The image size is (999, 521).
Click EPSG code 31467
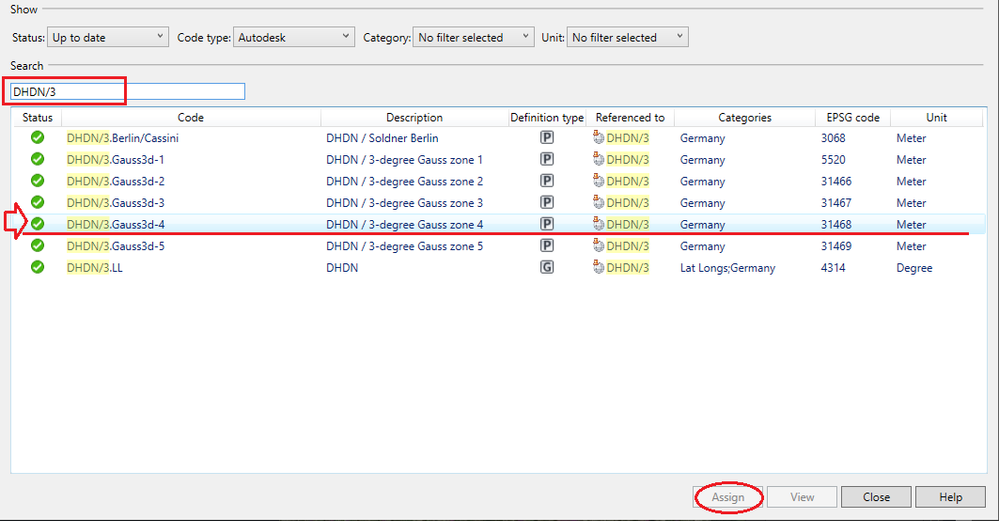tap(836, 203)
